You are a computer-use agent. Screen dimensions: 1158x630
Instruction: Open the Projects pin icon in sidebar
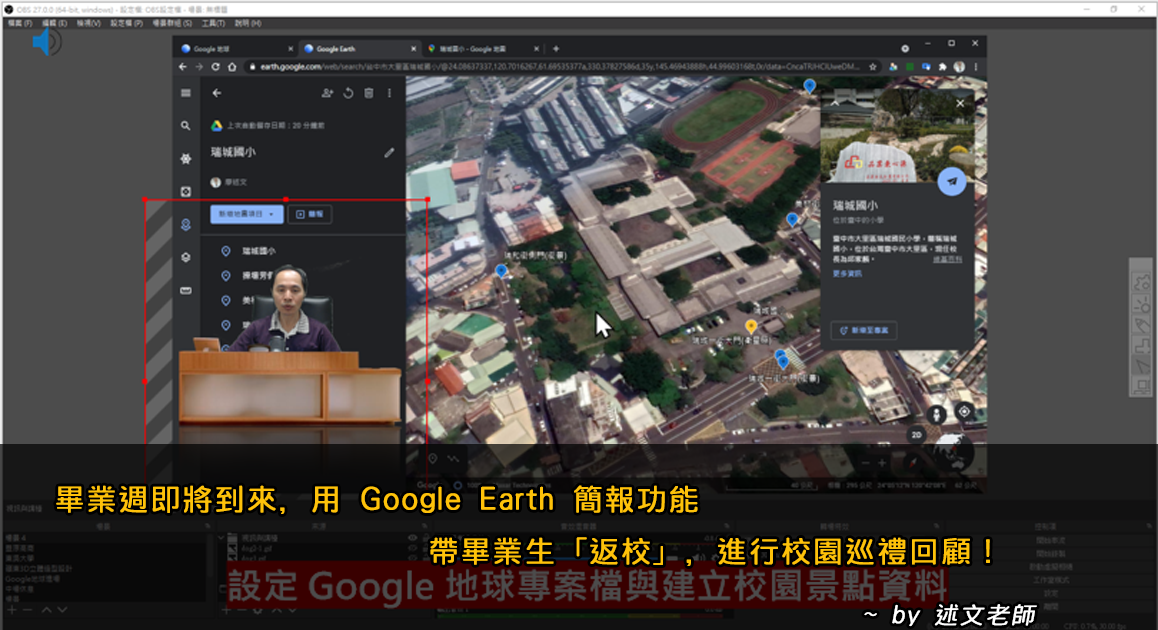tap(185, 225)
